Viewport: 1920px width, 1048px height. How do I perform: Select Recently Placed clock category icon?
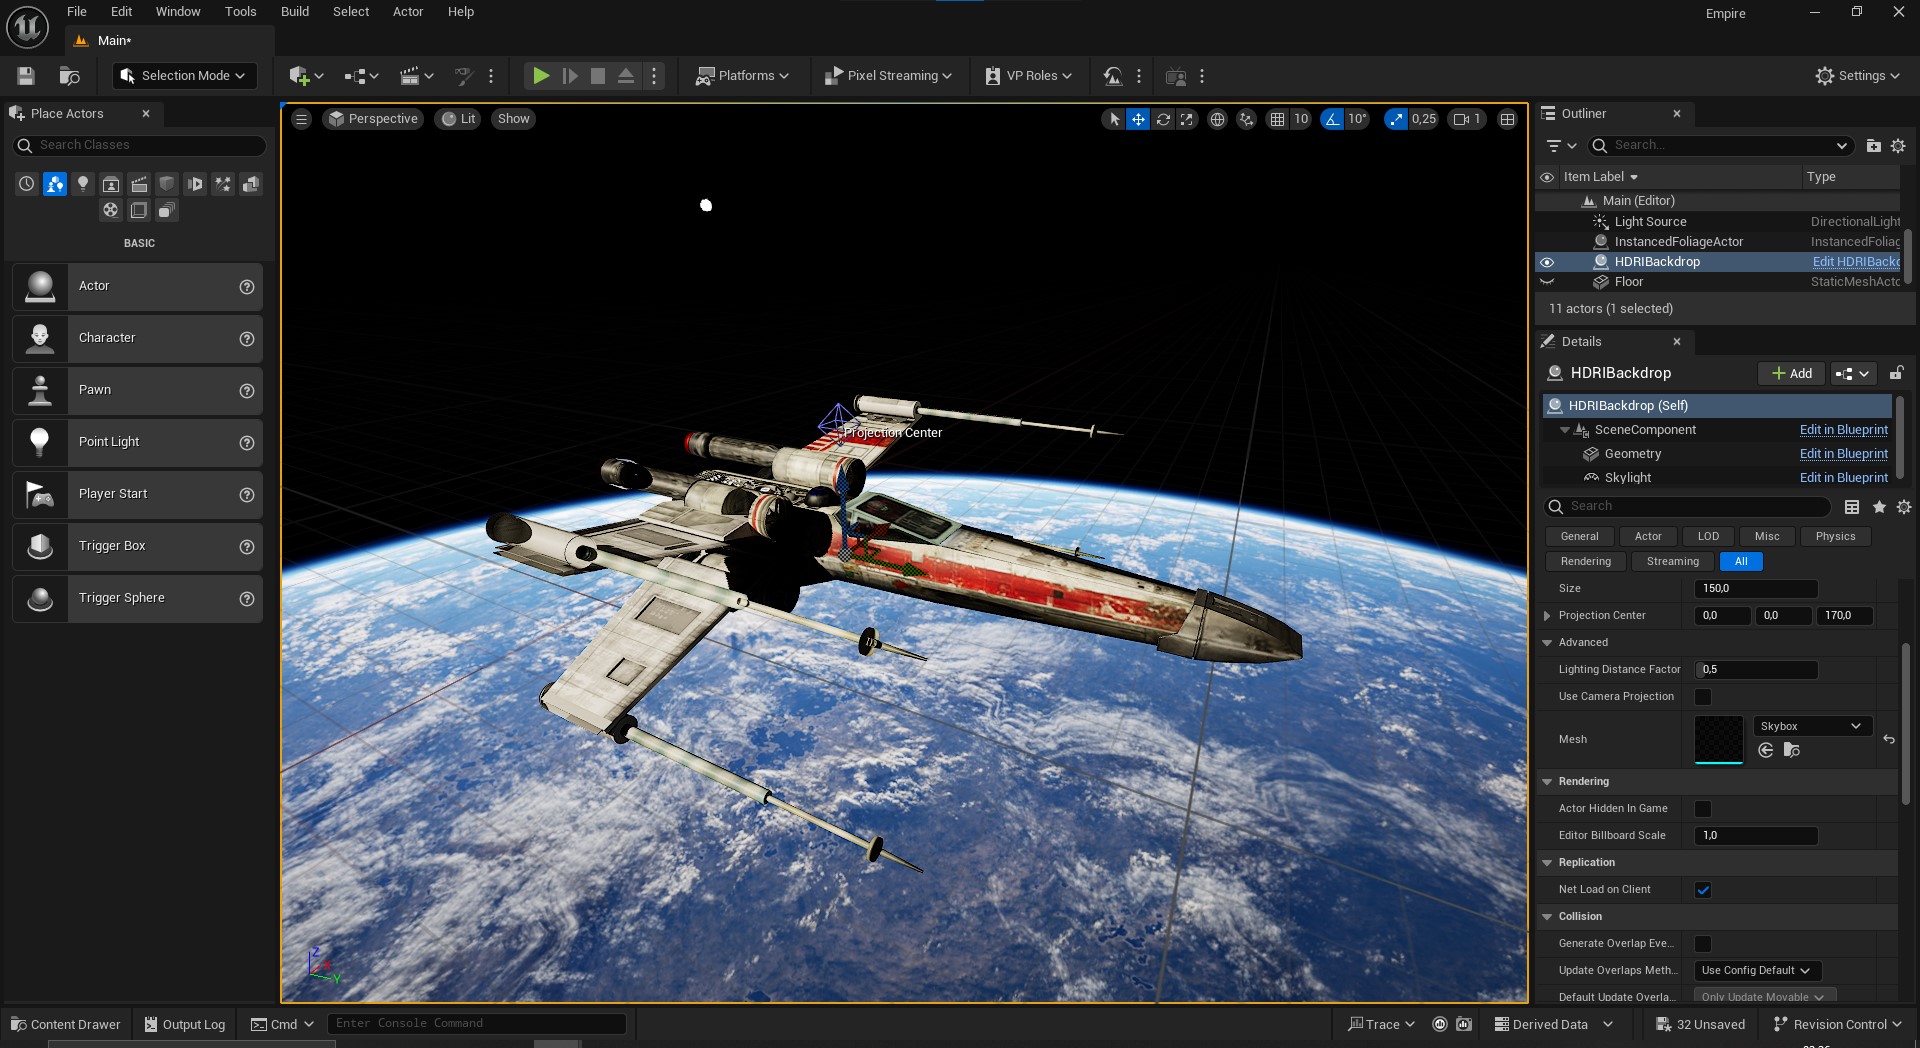pos(27,184)
